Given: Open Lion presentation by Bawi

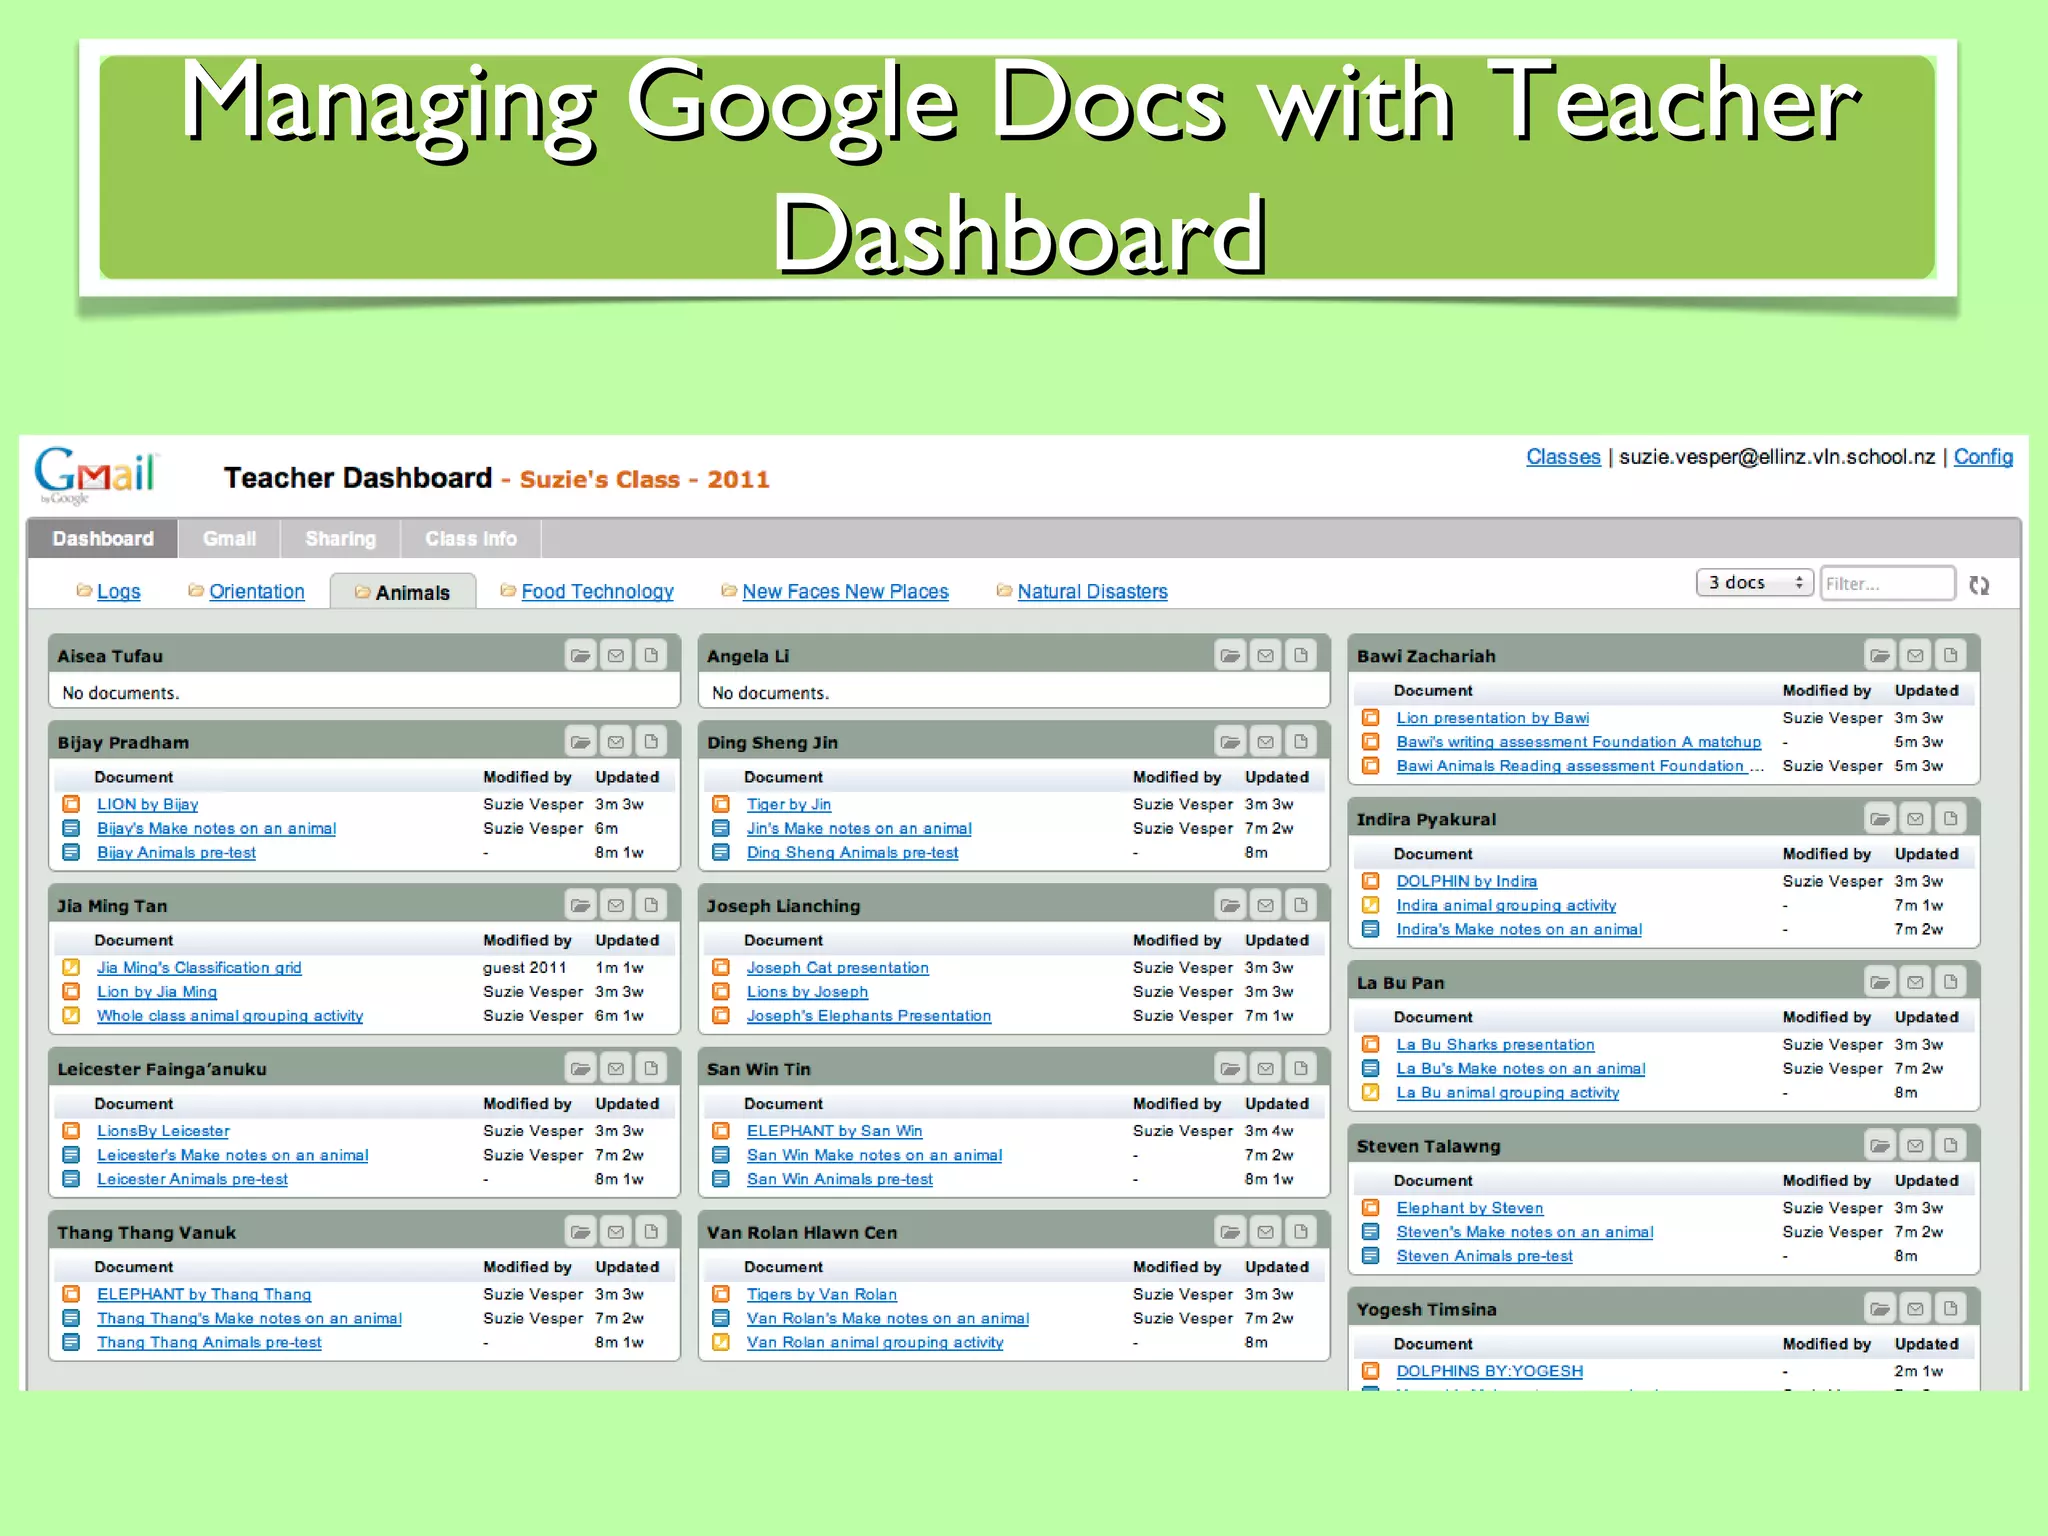Looking at the screenshot, I should 1492,718.
